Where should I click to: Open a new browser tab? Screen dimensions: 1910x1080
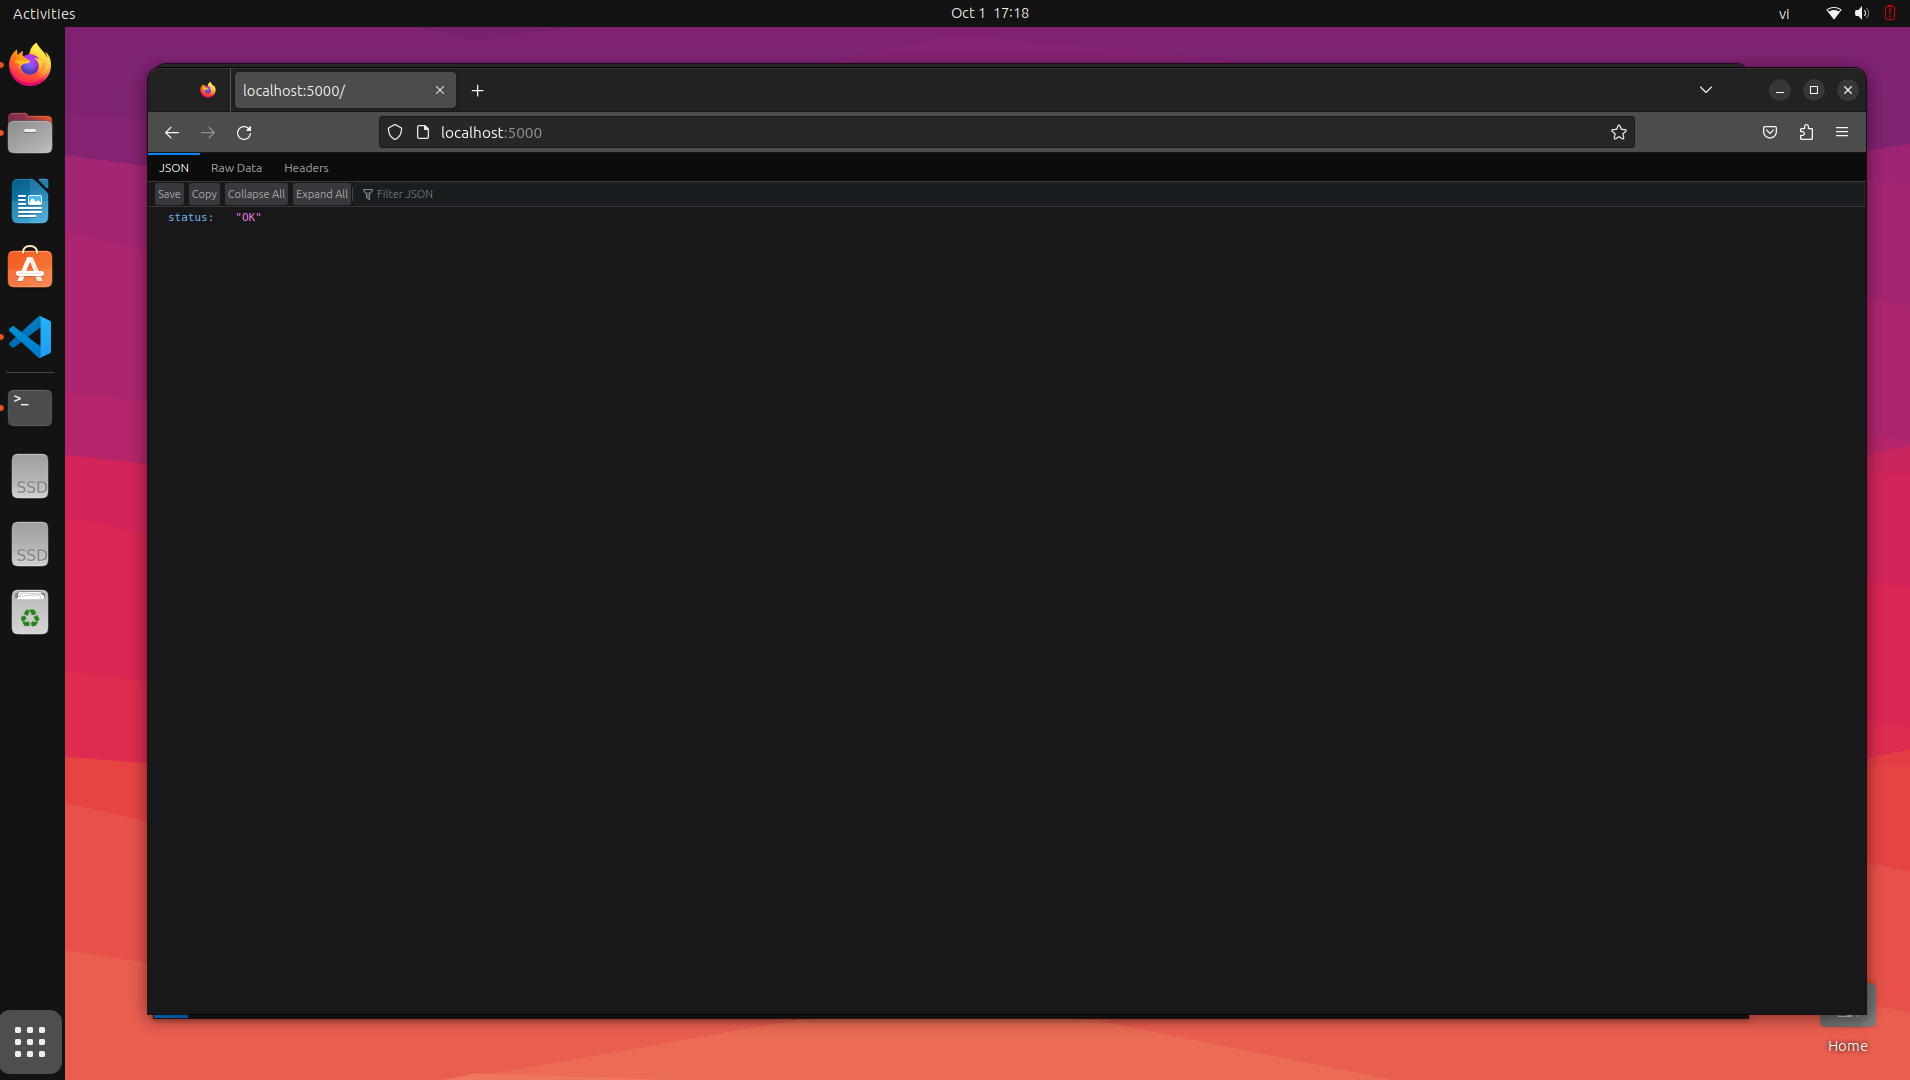478,90
